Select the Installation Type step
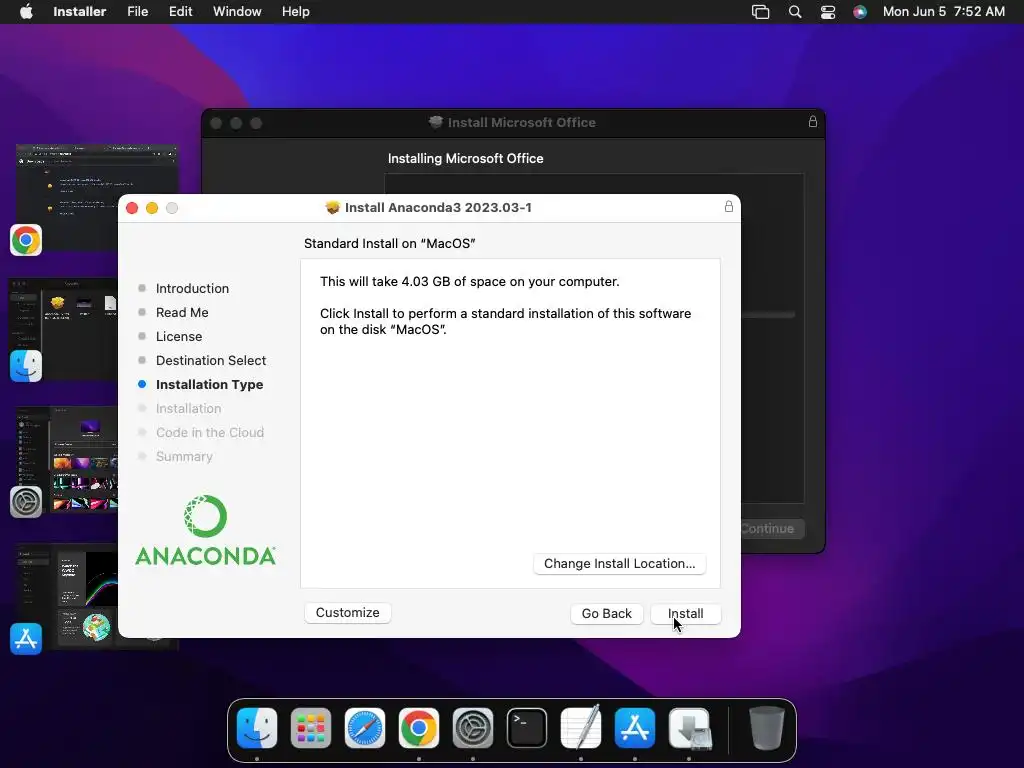 (x=210, y=385)
